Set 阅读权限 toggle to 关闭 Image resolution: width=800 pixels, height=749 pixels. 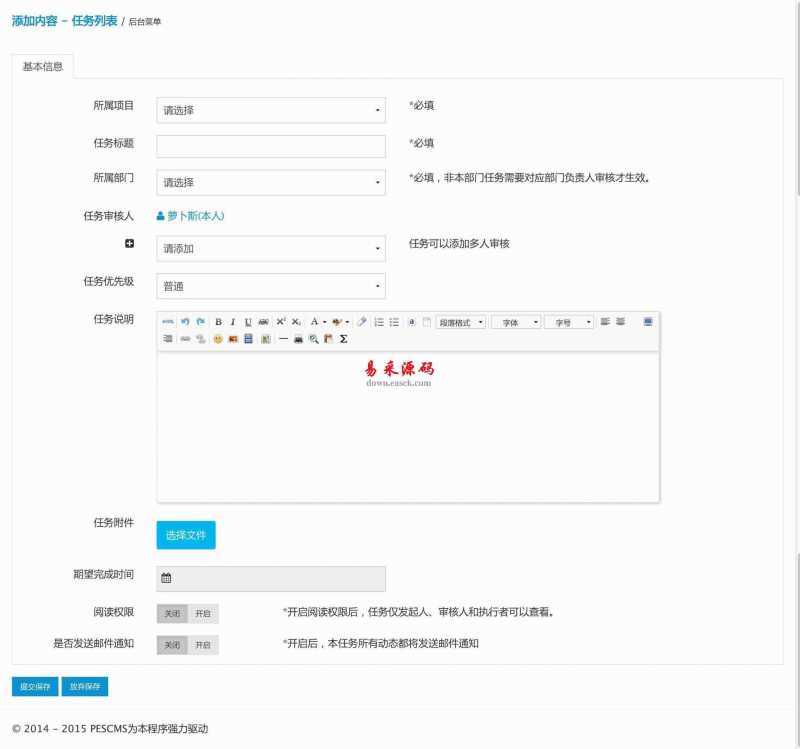(x=172, y=614)
